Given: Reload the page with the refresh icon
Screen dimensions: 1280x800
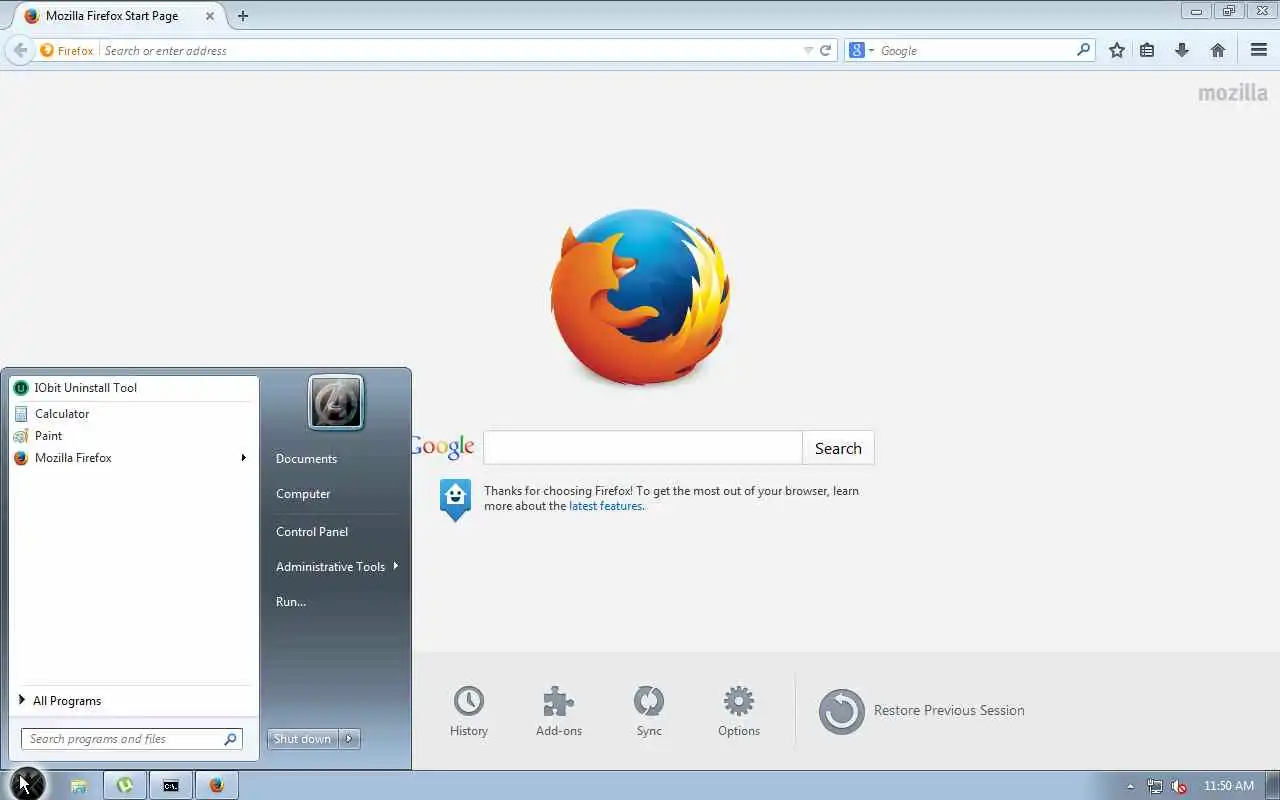Looking at the screenshot, I should (x=826, y=50).
